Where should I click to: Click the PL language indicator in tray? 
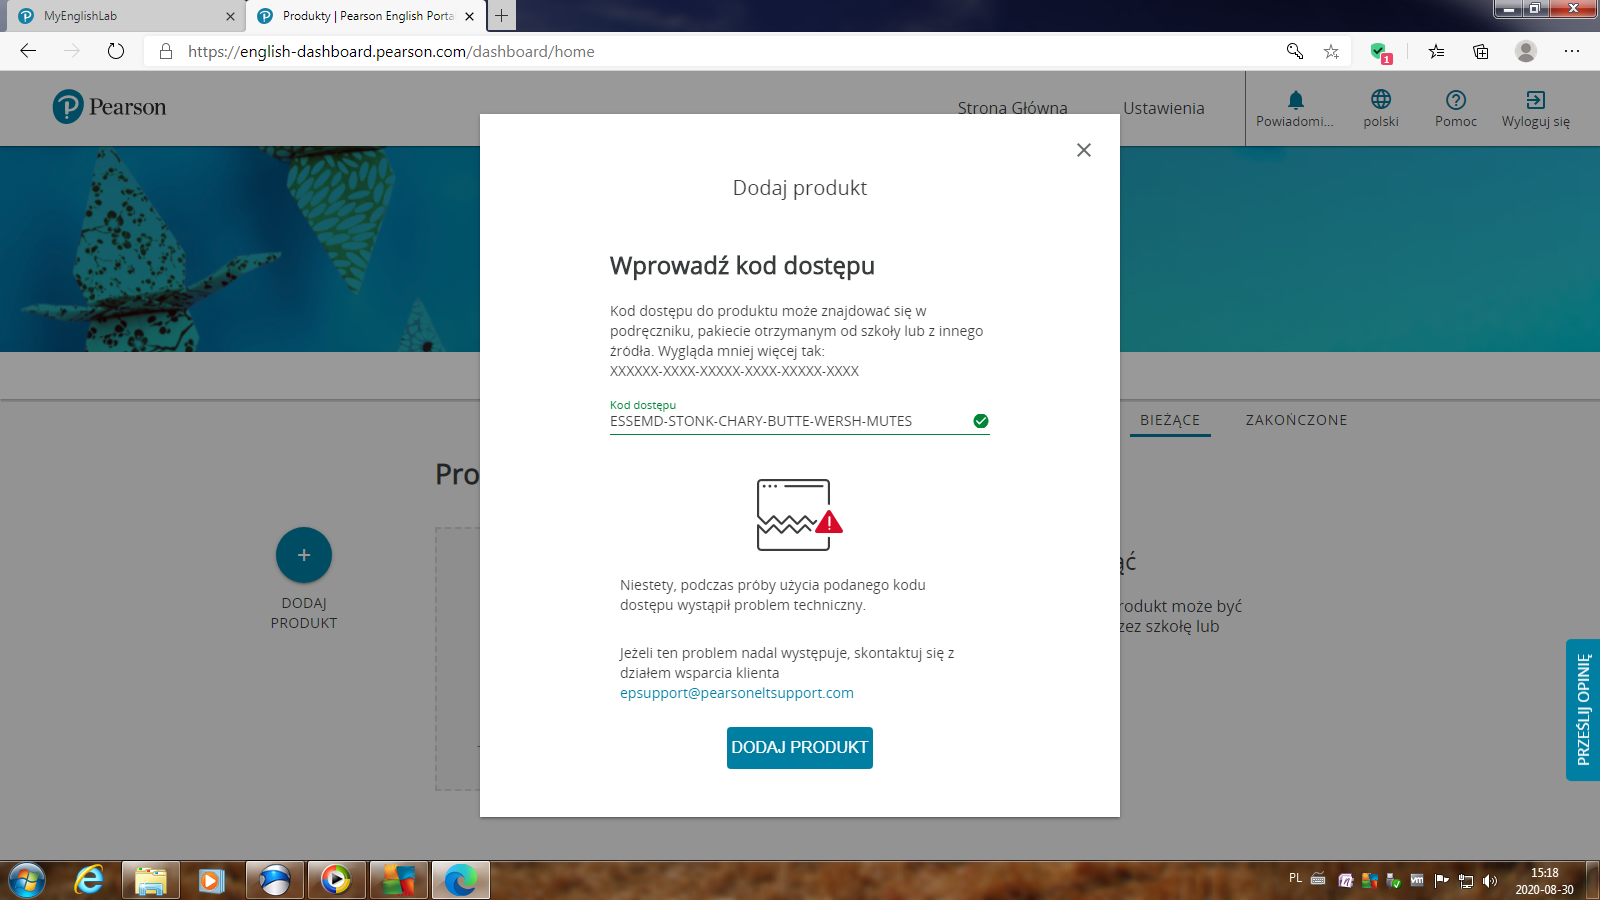tap(1295, 879)
